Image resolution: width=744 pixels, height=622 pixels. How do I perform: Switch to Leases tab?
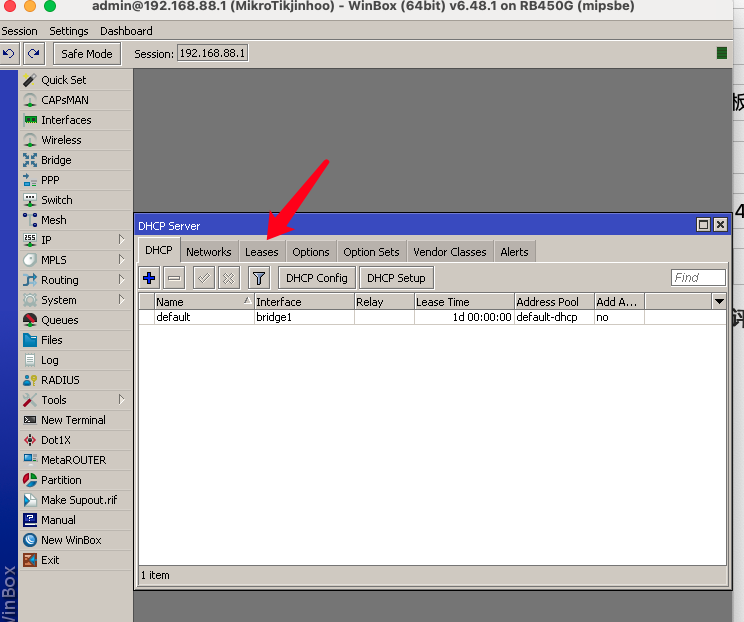click(261, 252)
